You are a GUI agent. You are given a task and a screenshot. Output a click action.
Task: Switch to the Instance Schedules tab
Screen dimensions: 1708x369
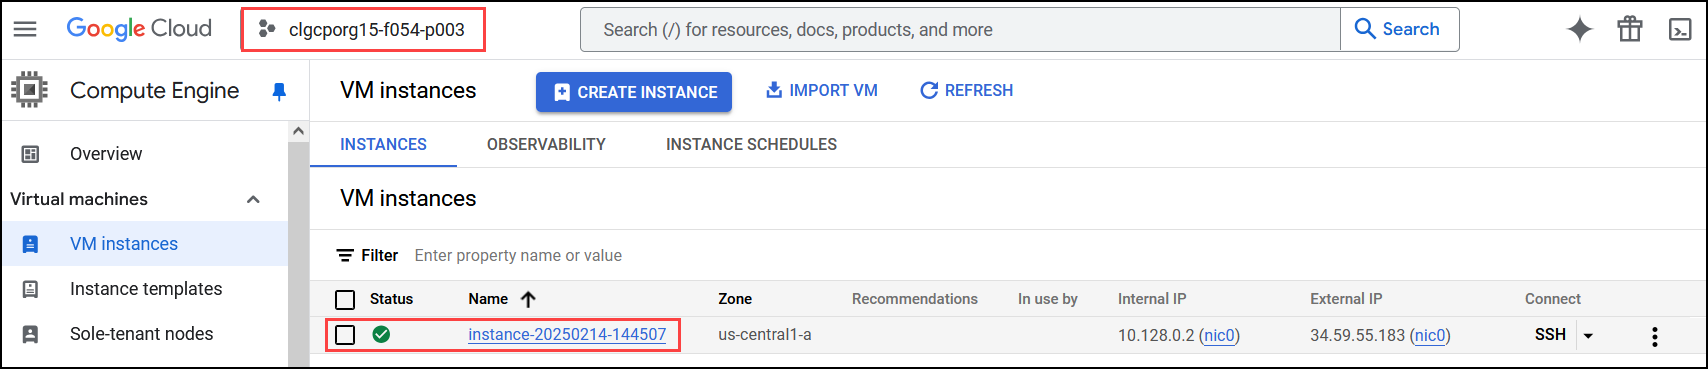pos(751,144)
